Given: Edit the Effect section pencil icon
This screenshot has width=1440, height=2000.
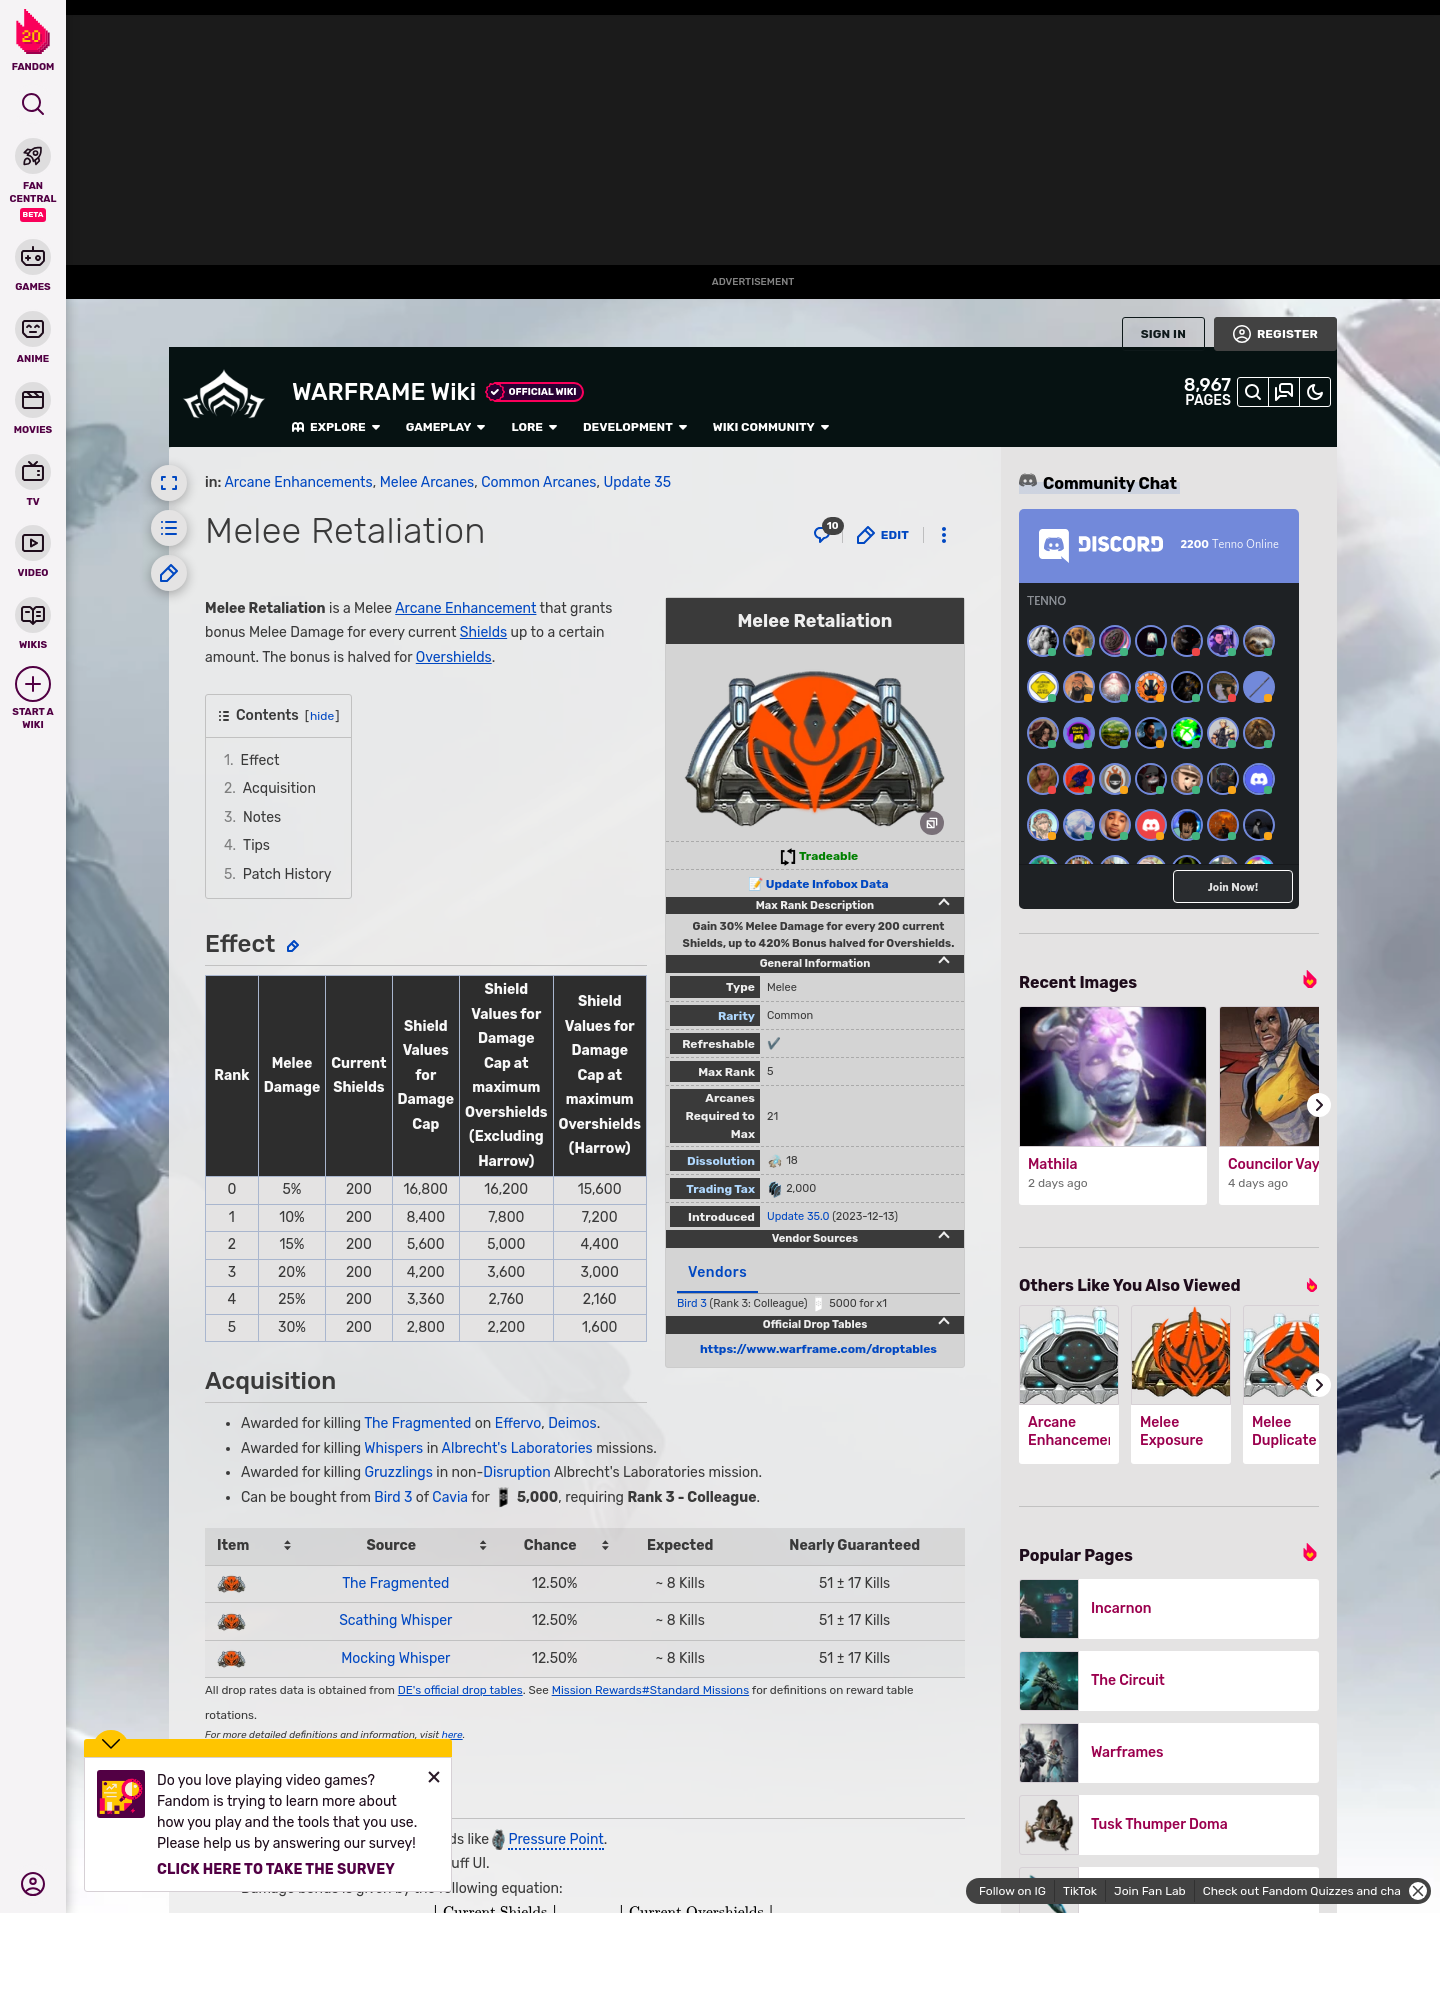Looking at the screenshot, I should (x=293, y=946).
